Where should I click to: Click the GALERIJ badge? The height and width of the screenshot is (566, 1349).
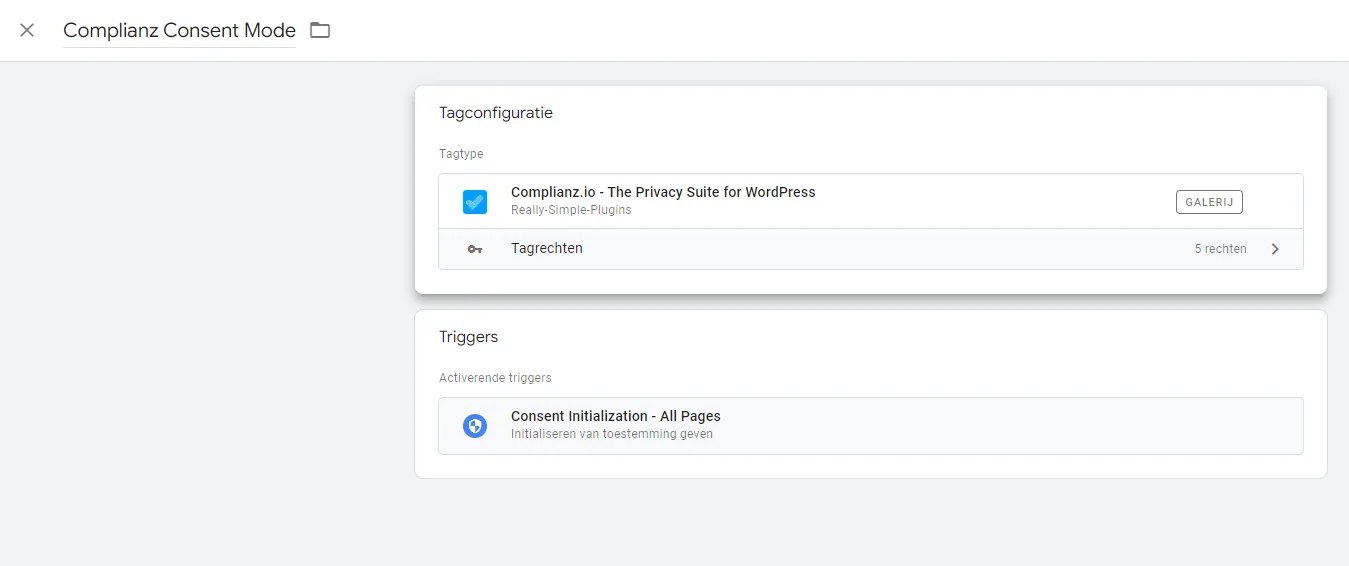click(1209, 202)
